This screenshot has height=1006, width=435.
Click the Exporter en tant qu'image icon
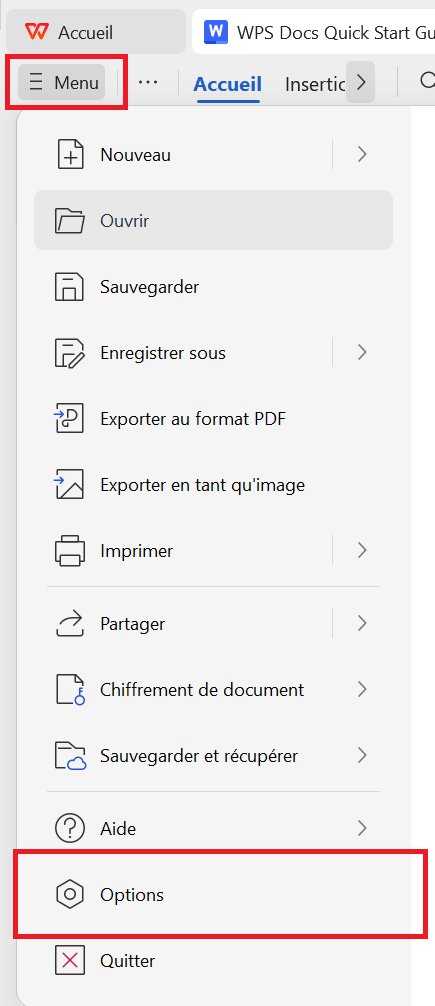coord(70,485)
